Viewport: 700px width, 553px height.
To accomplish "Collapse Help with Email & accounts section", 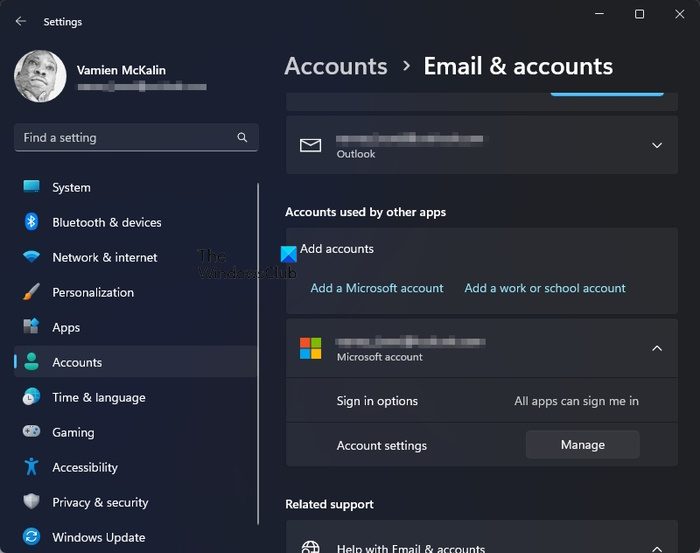I will pos(657,549).
